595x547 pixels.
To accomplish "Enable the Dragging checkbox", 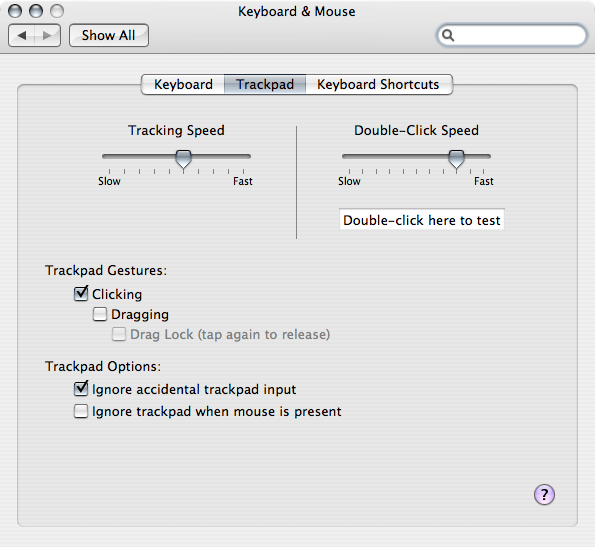I will coord(100,314).
